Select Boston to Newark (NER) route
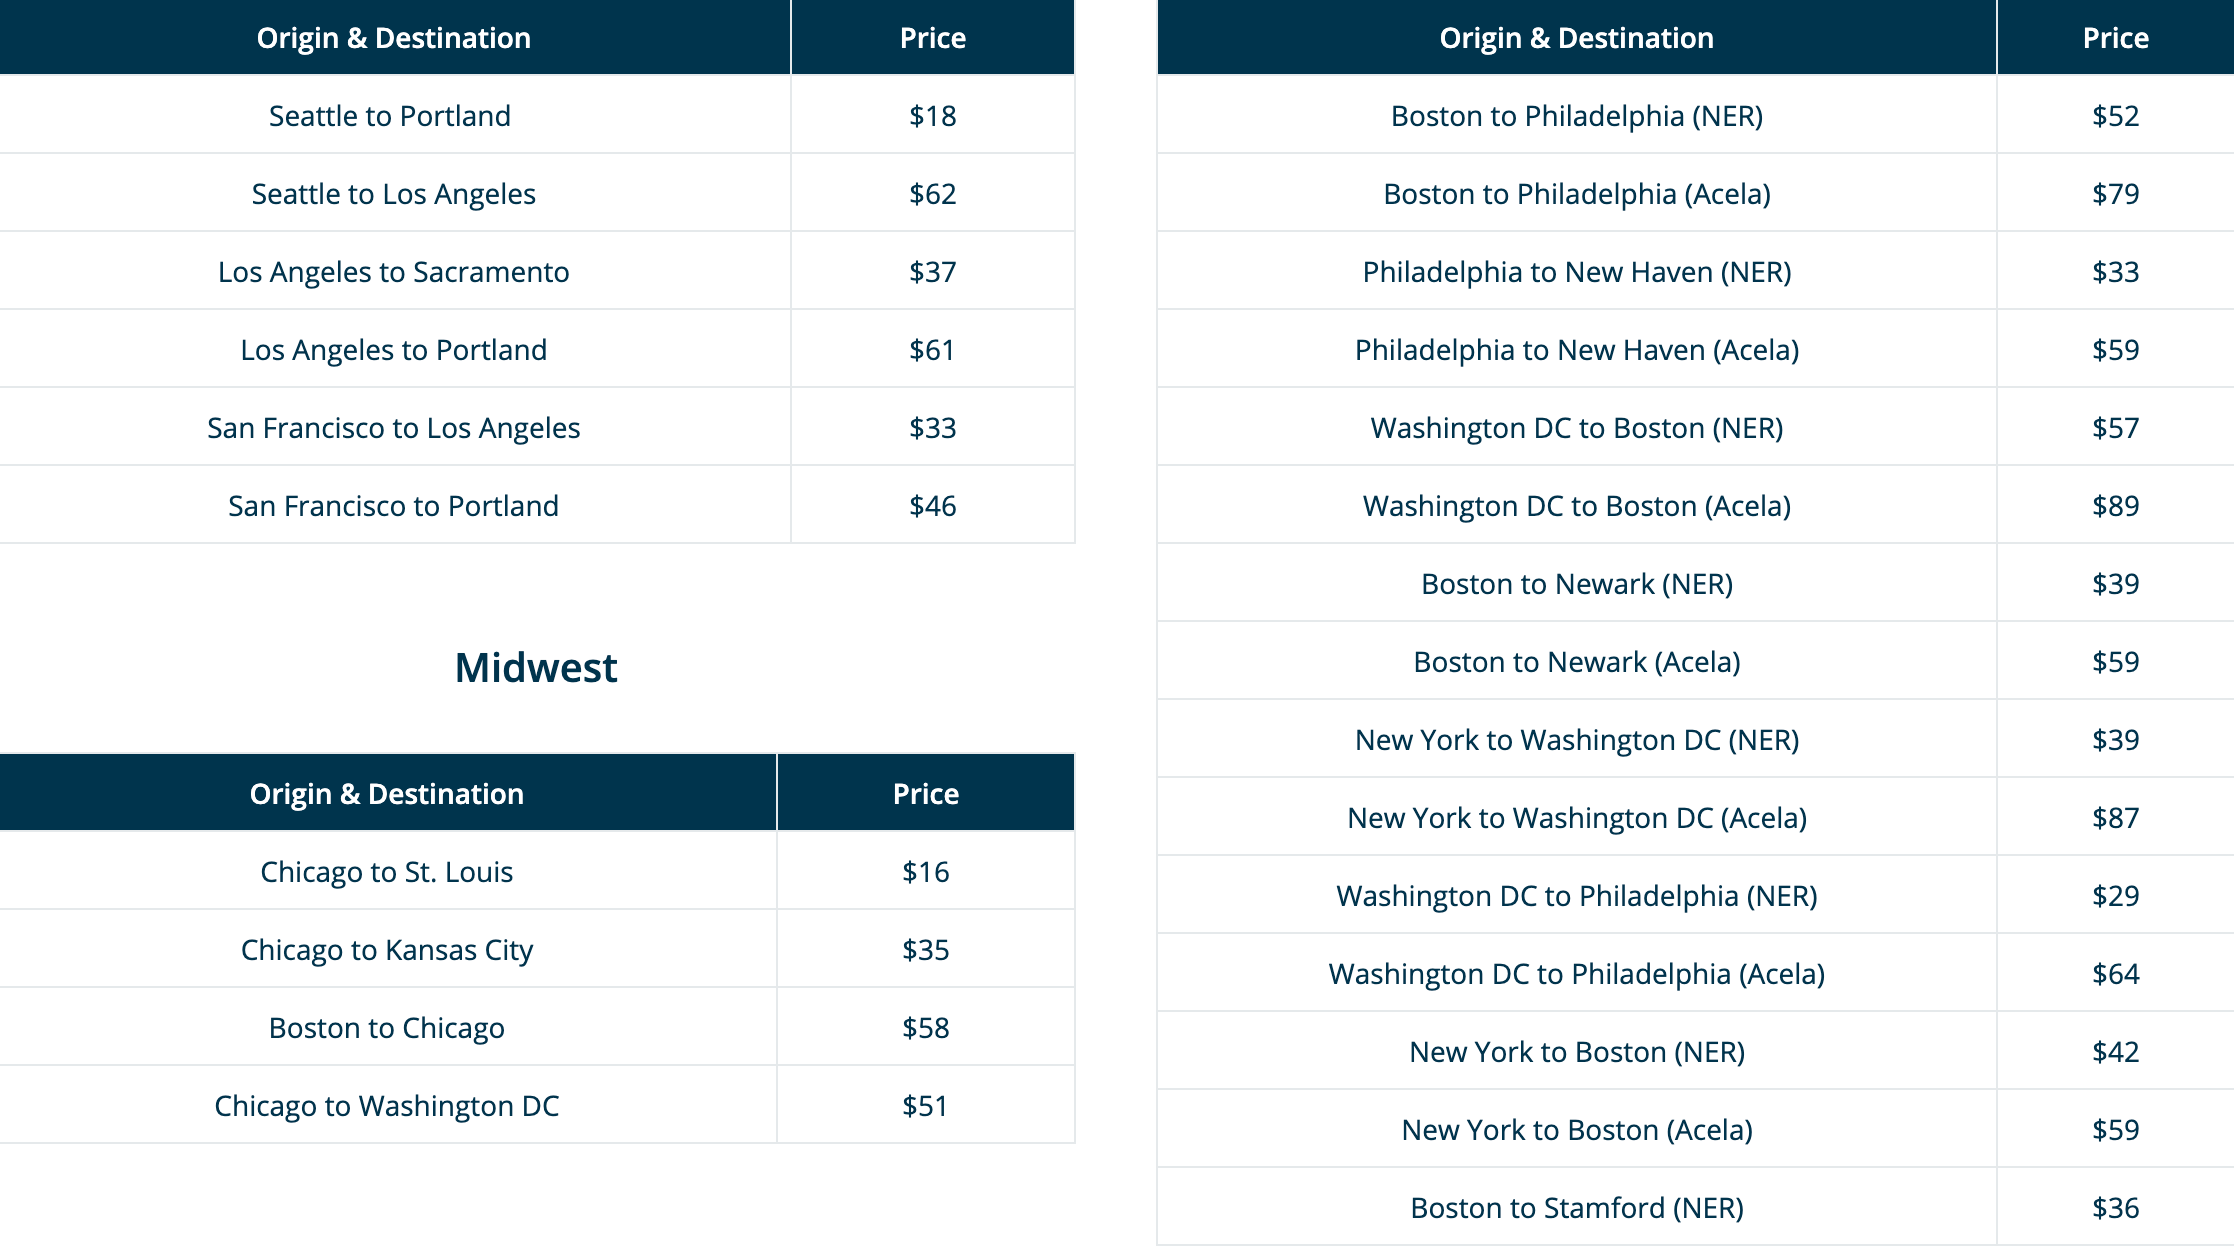Image resolution: width=2234 pixels, height=1246 pixels. [x=1577, y=584]
